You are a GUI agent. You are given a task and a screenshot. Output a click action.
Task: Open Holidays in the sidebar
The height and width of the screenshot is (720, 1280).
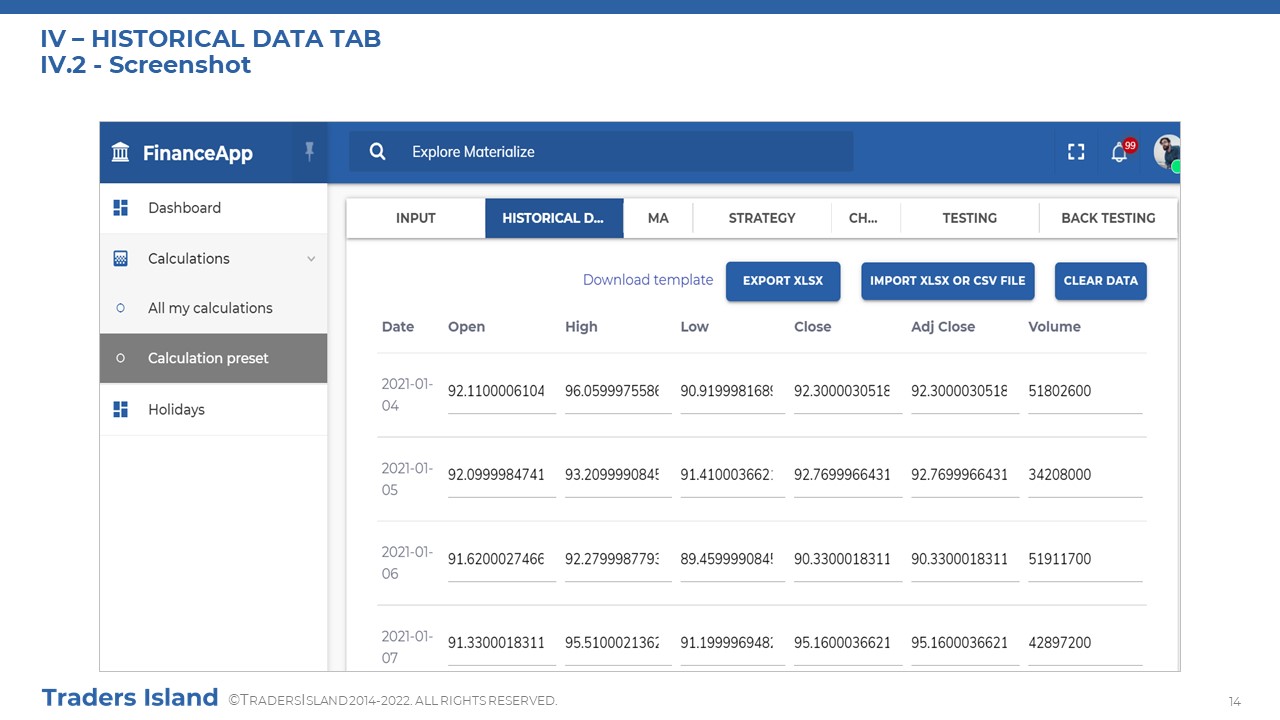pyautogui.click(x=214, y=409)
